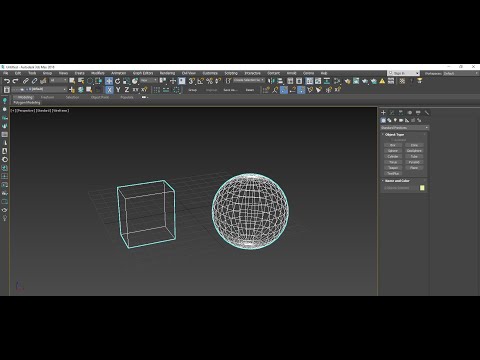
Task: Click the Undo arrow icon
Action: (7, 81)
